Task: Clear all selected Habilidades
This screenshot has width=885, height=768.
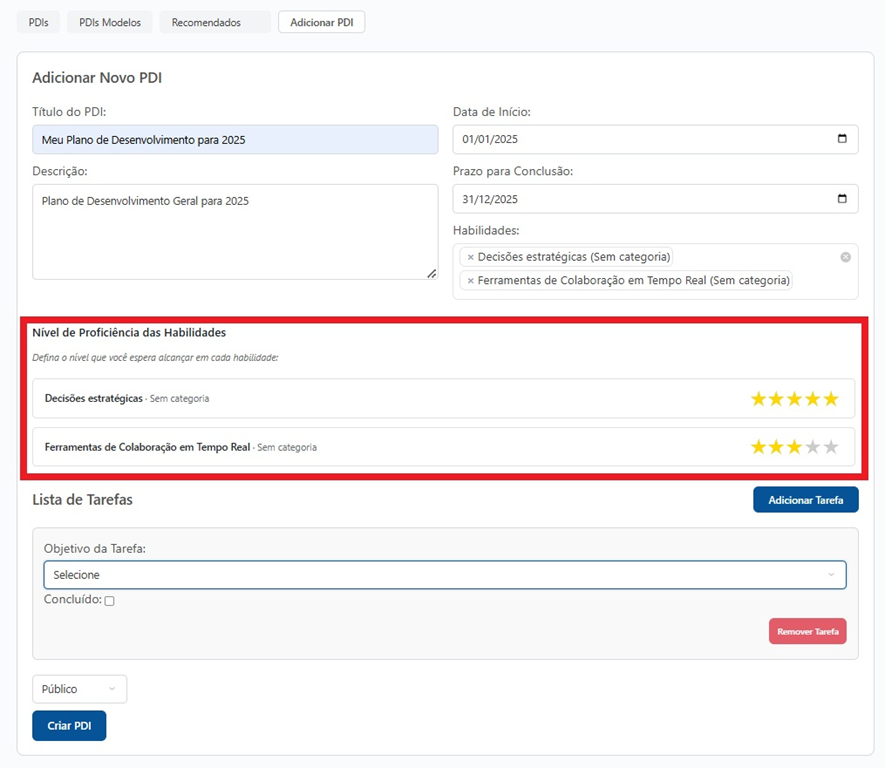Action: [845, 257]
